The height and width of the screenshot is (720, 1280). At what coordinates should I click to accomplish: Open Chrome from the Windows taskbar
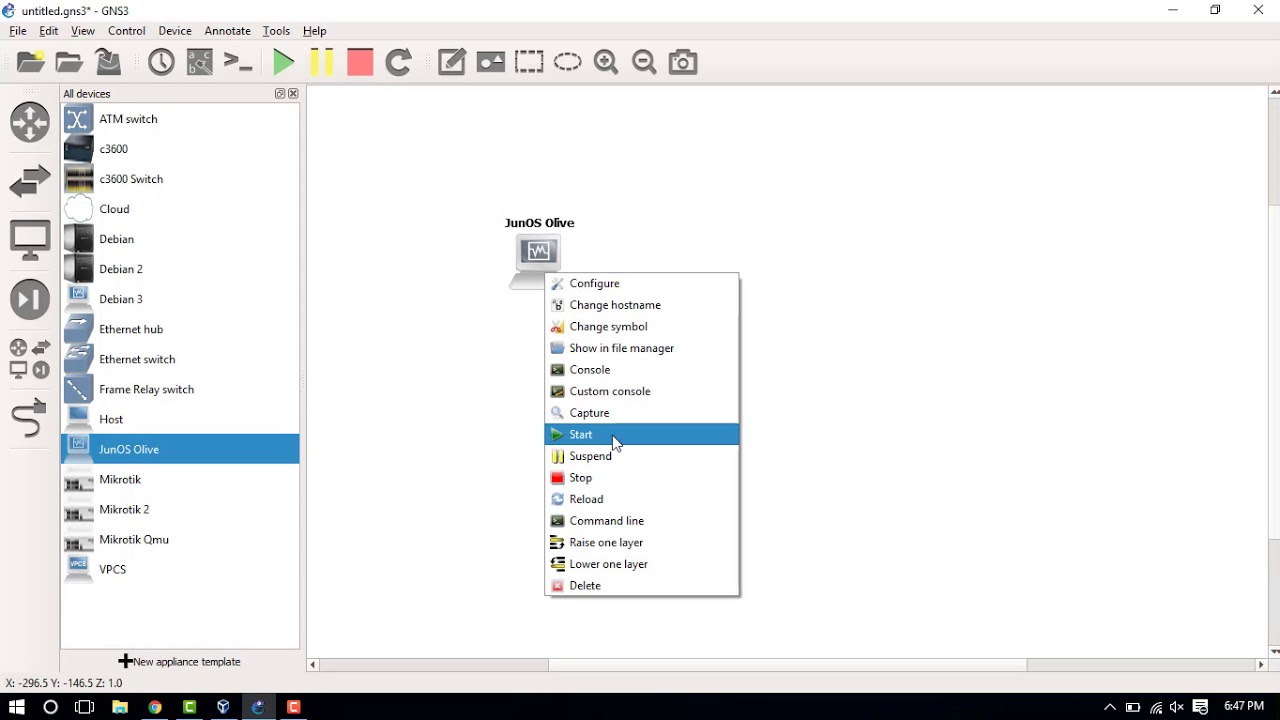pos(155,707)
